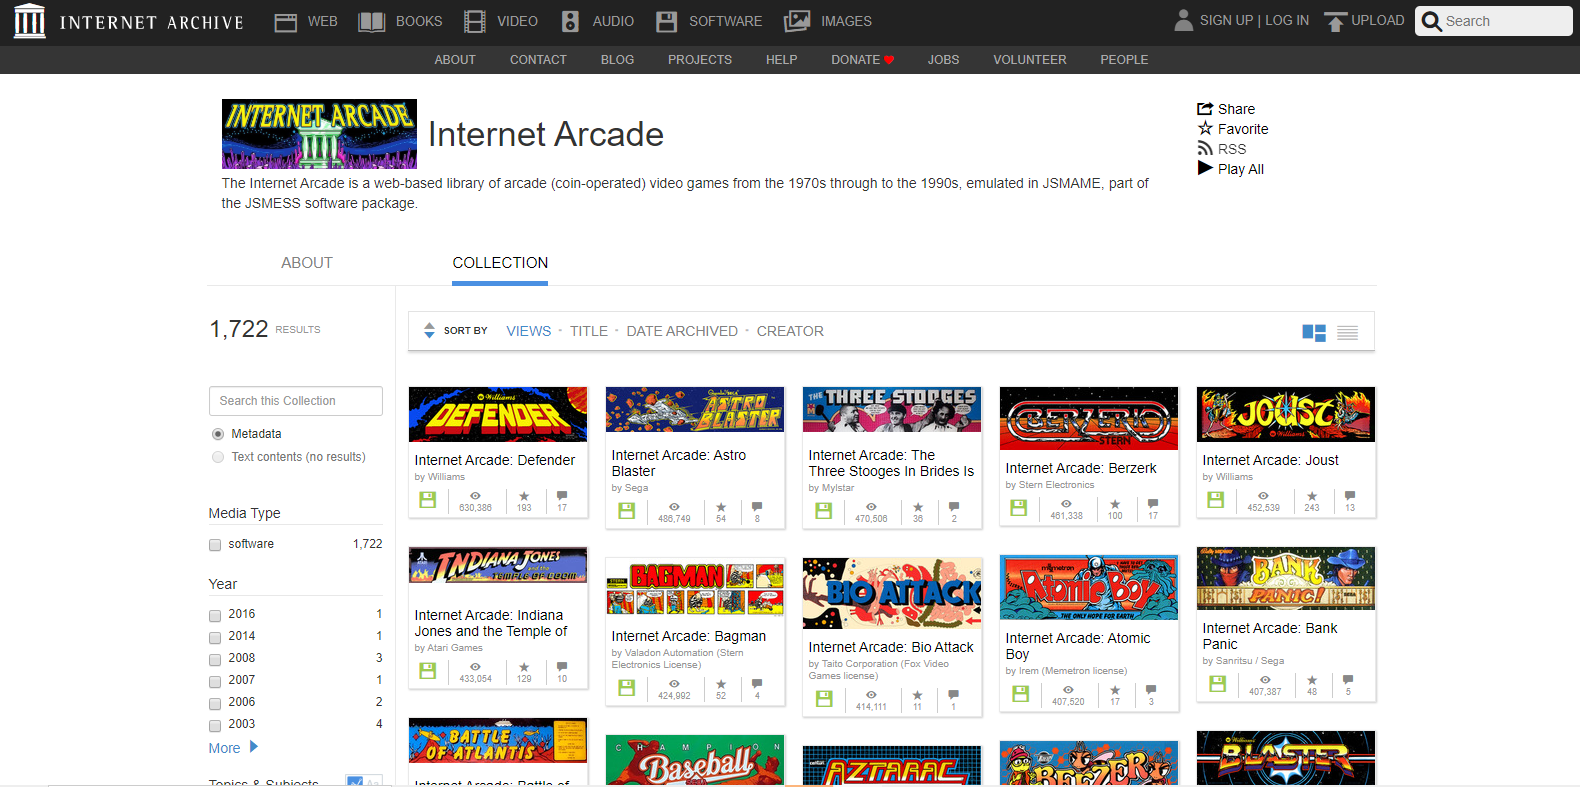Sort results by Creator
Image resolution: width=1580 pixels, height=787 pixels.
point(790,331)
